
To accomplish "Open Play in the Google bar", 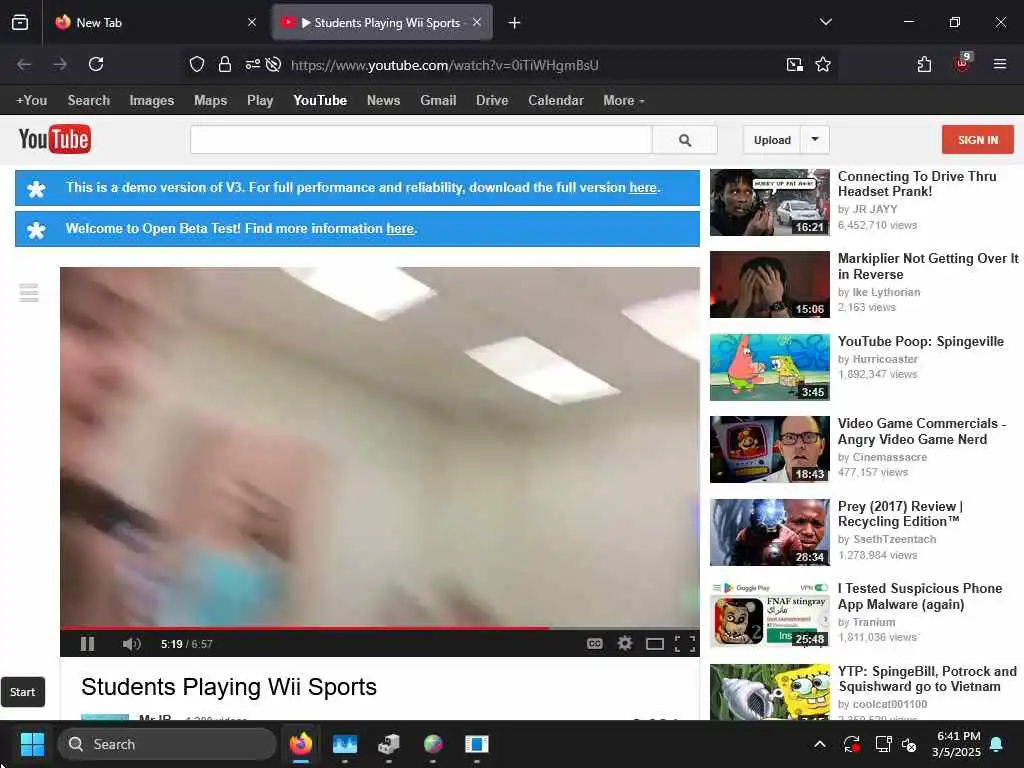I will 260,101.
